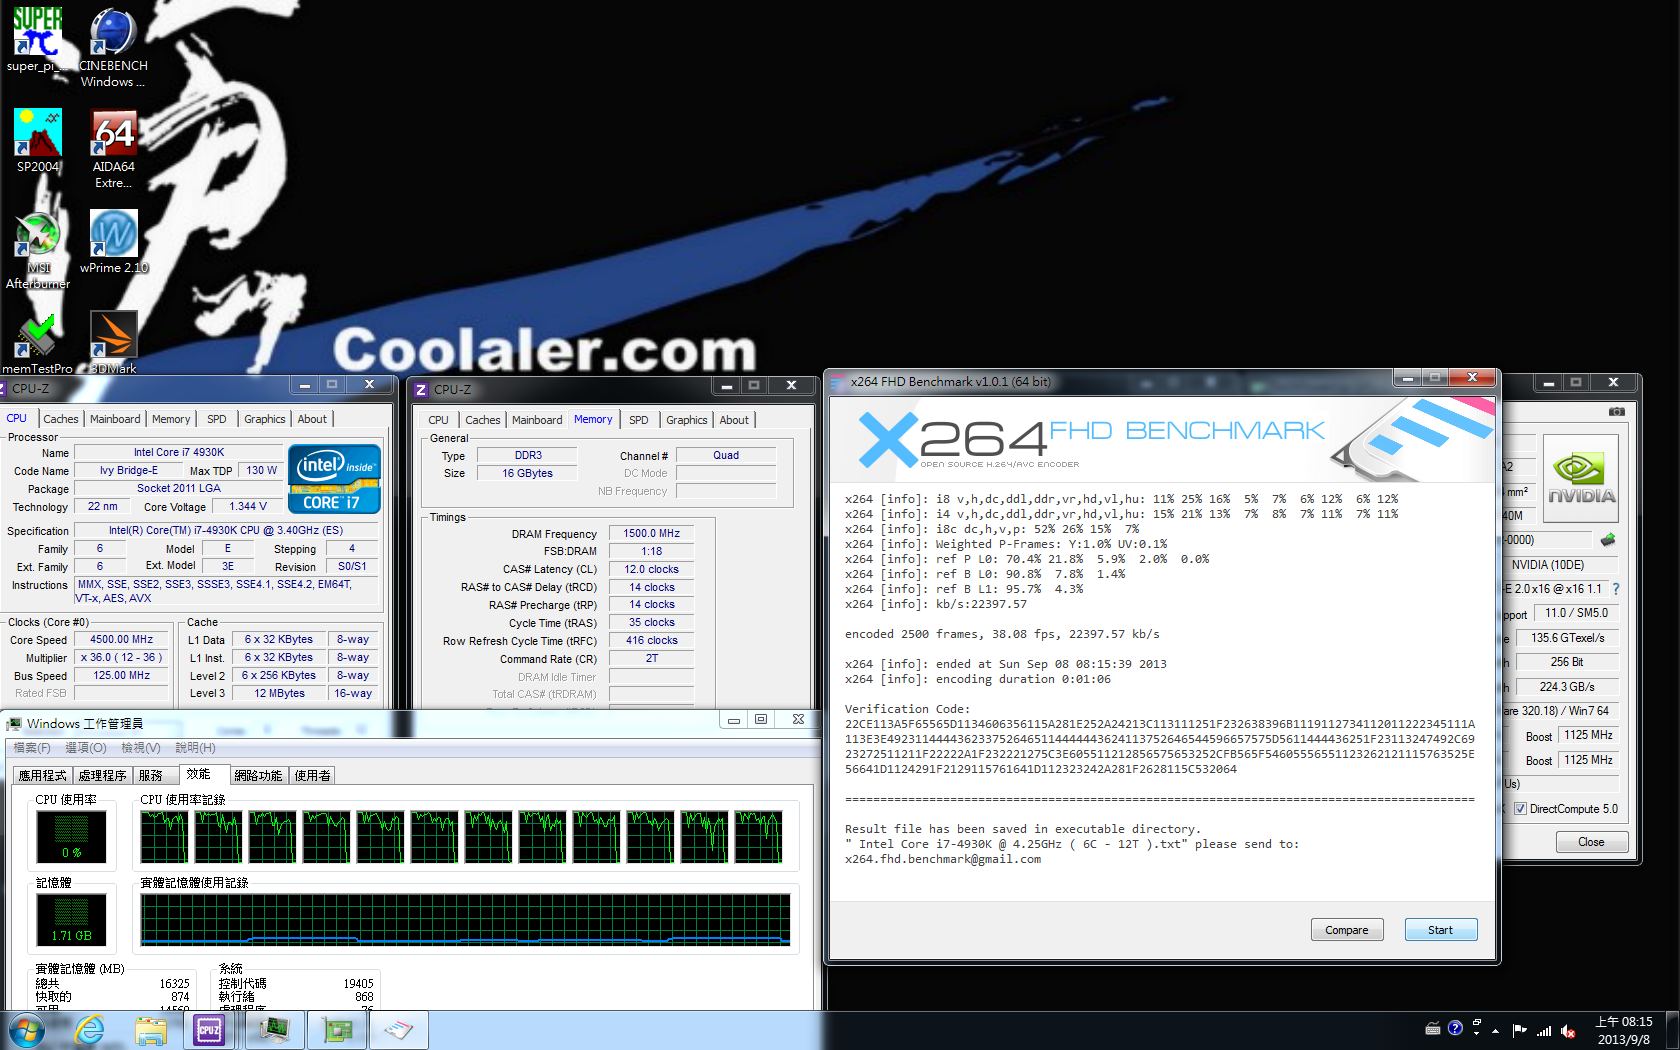The image size is (1680, 1050).
Task: Show hidden tray icons arrow
Action: click(x=1496, y=1030)
